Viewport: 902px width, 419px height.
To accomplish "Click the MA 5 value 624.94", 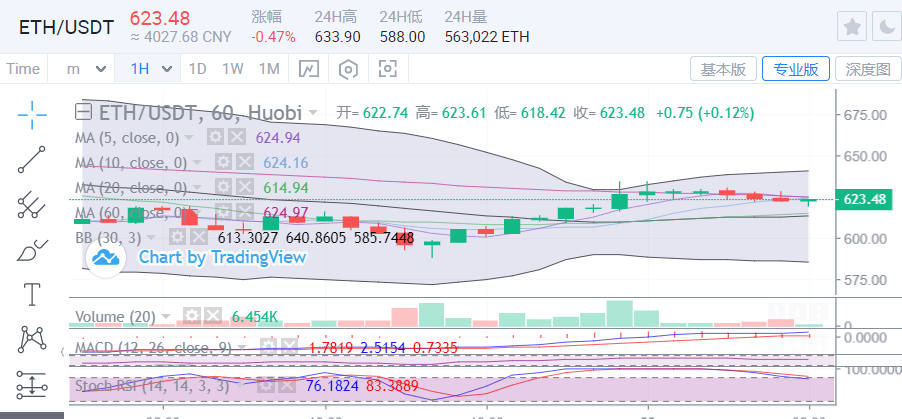I will click(278, 138).
